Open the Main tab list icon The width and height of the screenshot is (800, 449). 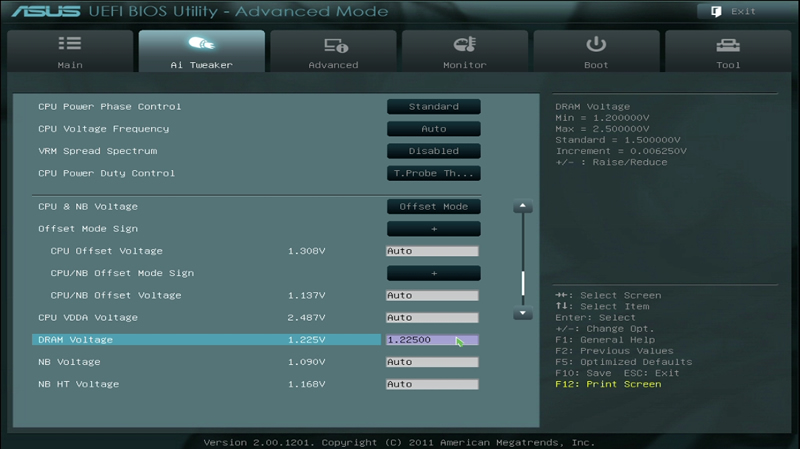[70, 43]
